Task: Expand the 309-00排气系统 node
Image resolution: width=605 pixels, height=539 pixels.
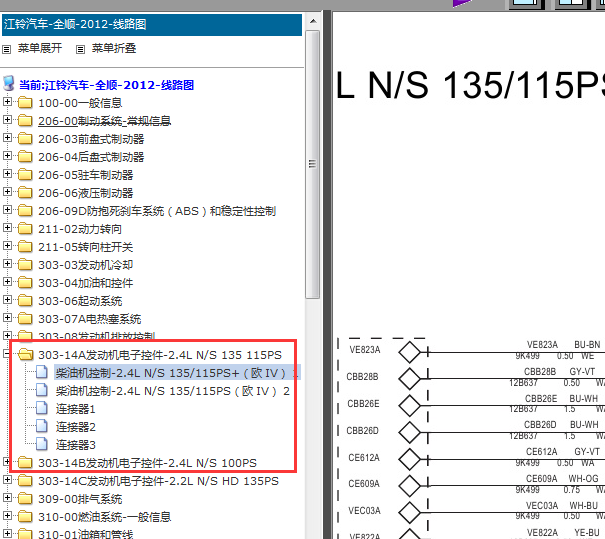Action: tap(7, 498)
